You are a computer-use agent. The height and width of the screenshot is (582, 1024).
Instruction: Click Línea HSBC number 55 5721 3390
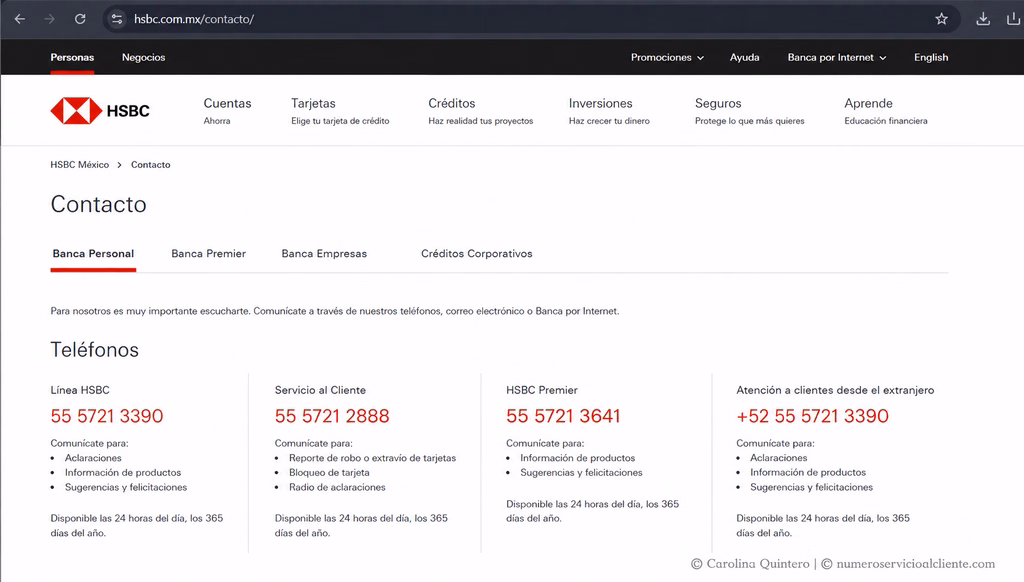(106, 416)
